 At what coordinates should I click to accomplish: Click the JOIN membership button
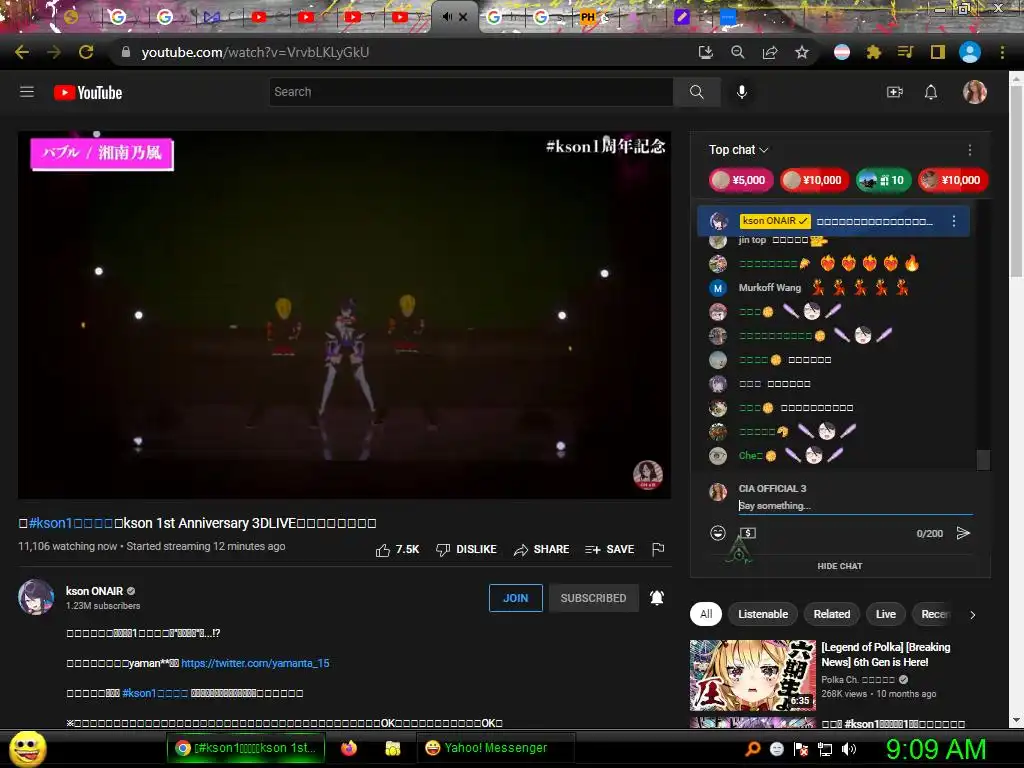coord(515,598)
